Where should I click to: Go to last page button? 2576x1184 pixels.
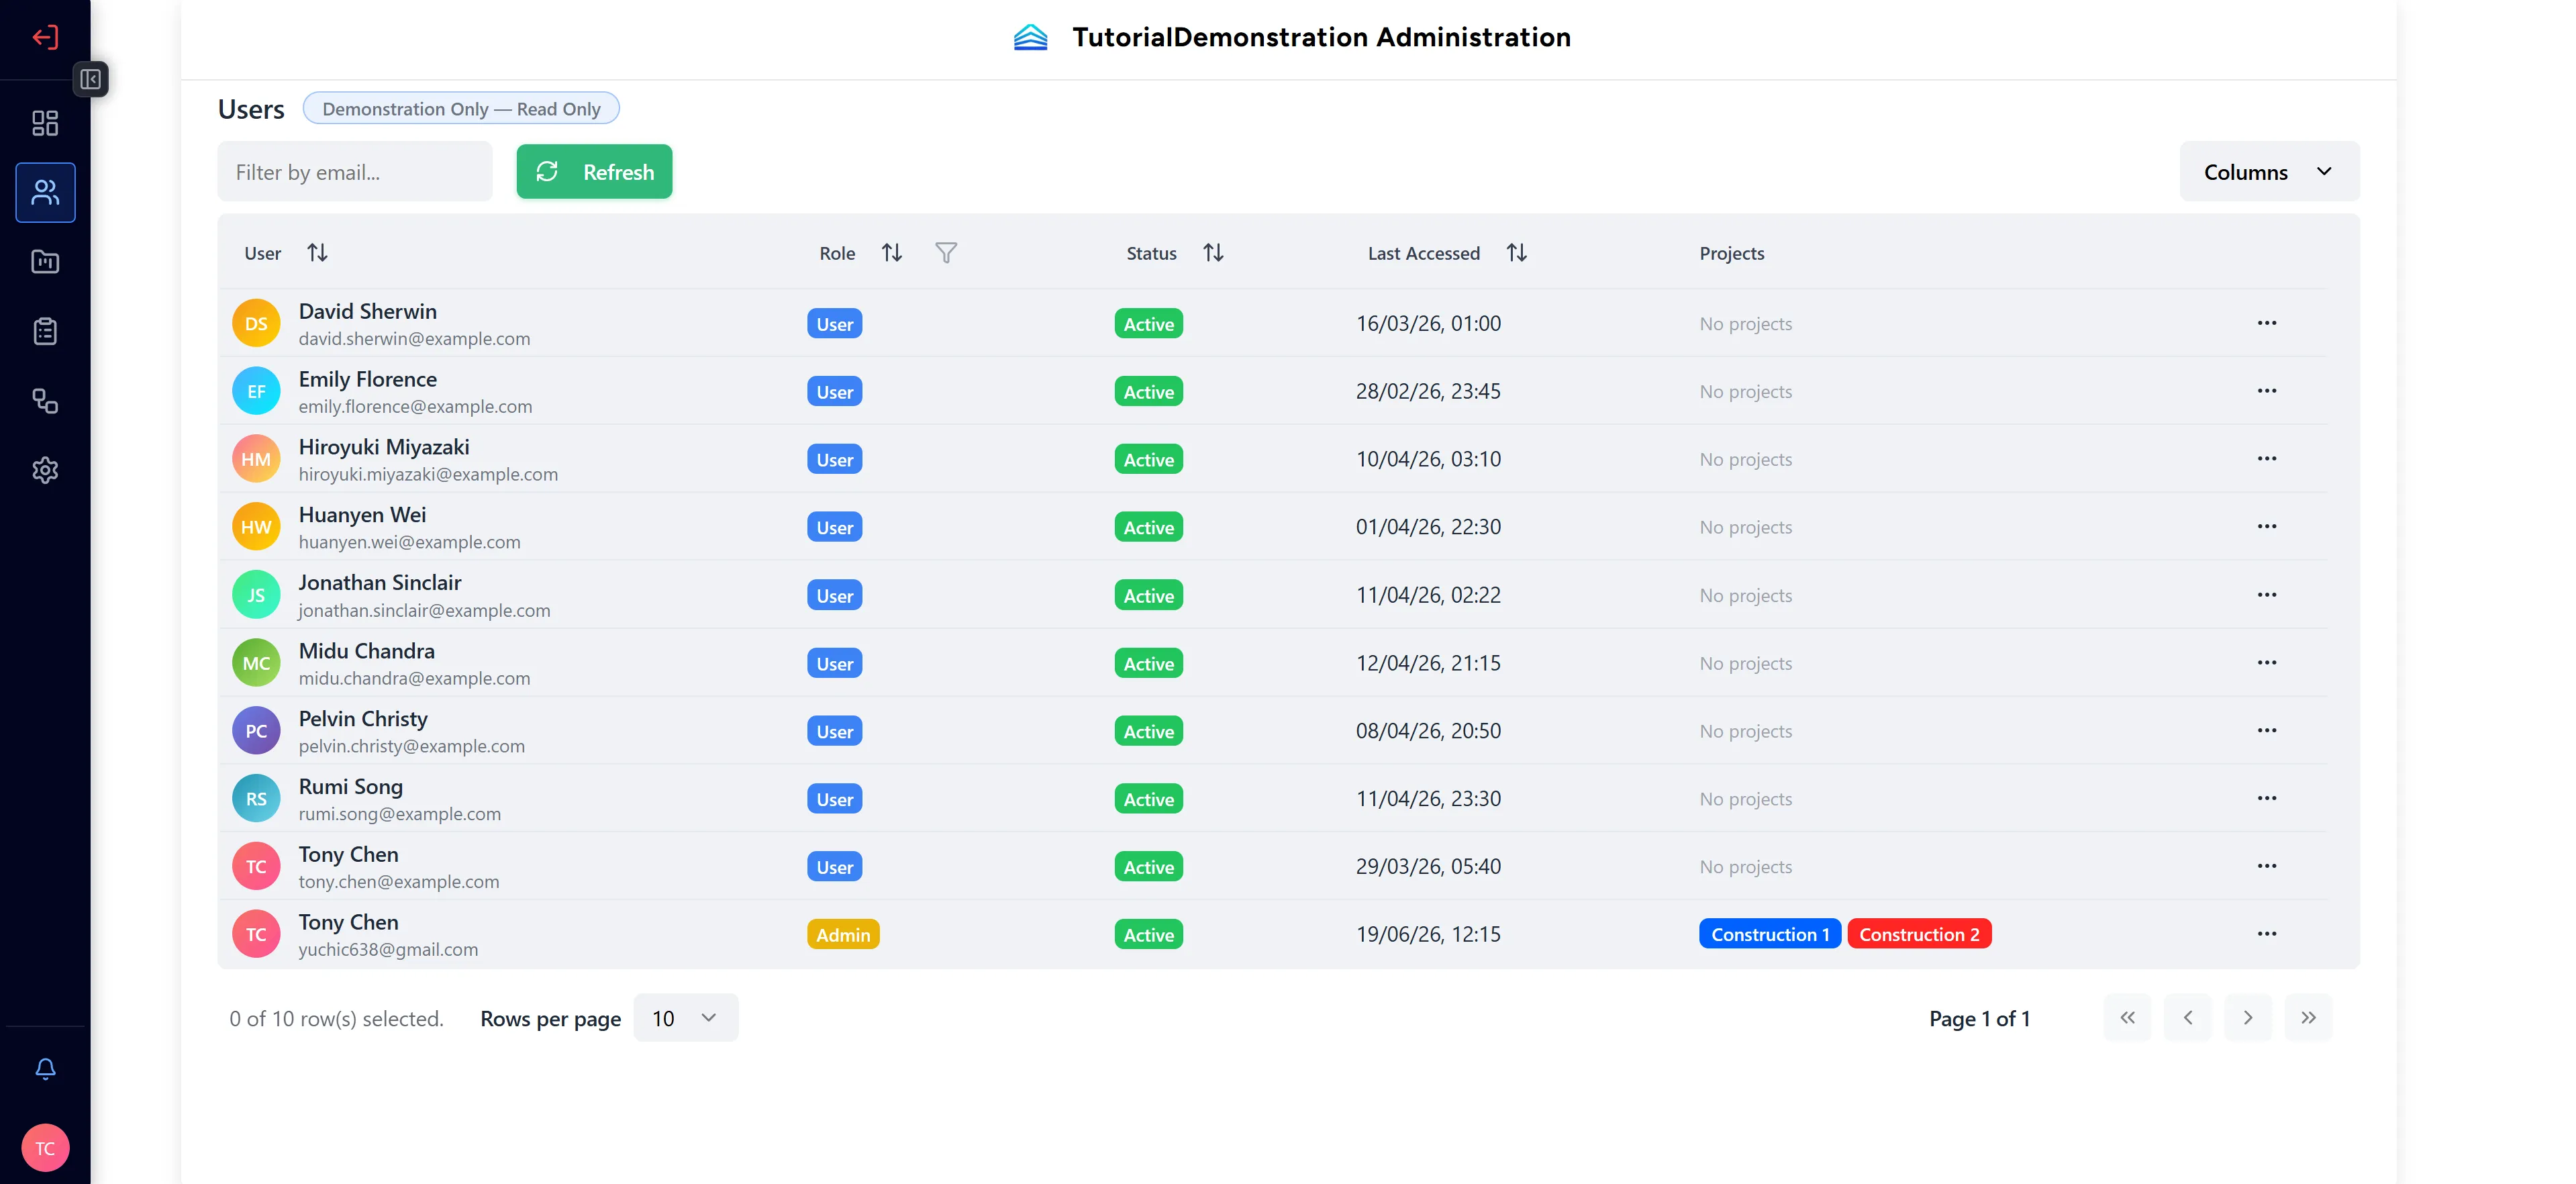pos(2308,1018)
